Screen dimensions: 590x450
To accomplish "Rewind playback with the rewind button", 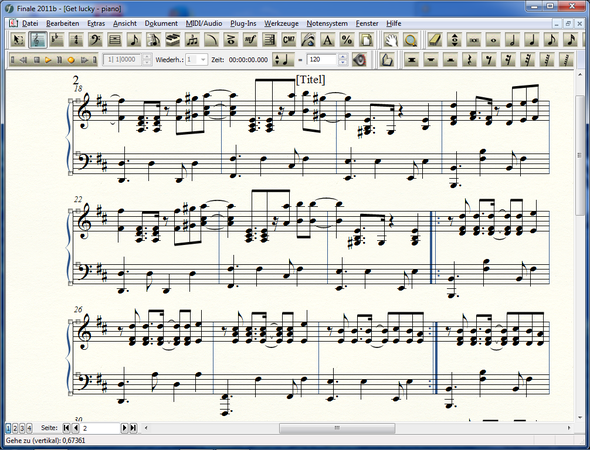I will click(23, 60).
